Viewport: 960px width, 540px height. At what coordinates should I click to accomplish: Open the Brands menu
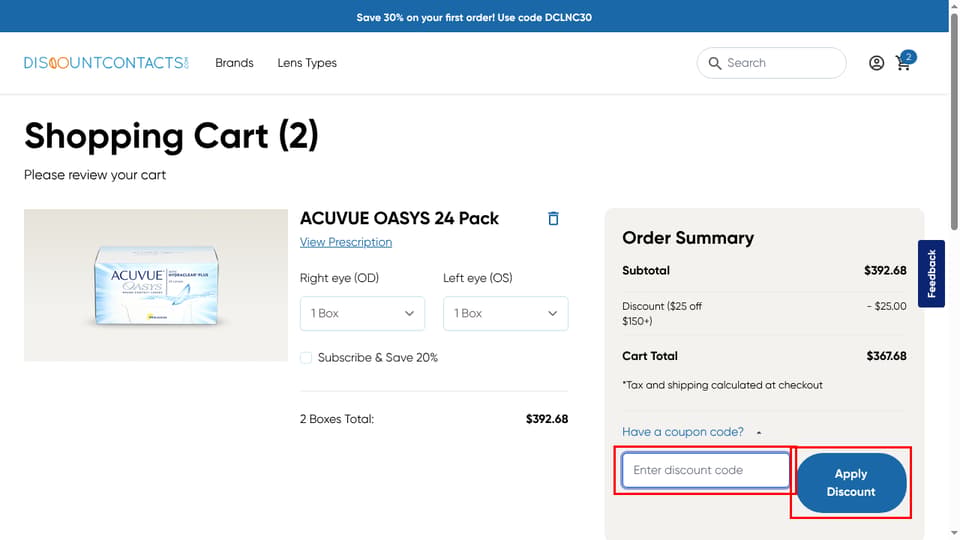click(234, 63)
